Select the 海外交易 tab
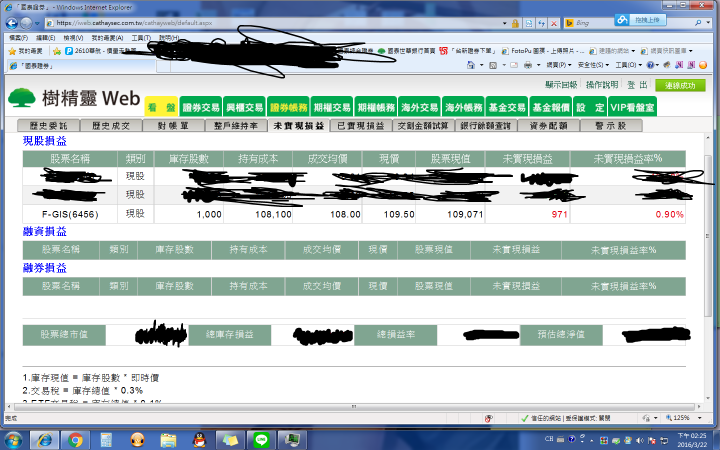The image size is (720, 450). click(x=419, y=107)
